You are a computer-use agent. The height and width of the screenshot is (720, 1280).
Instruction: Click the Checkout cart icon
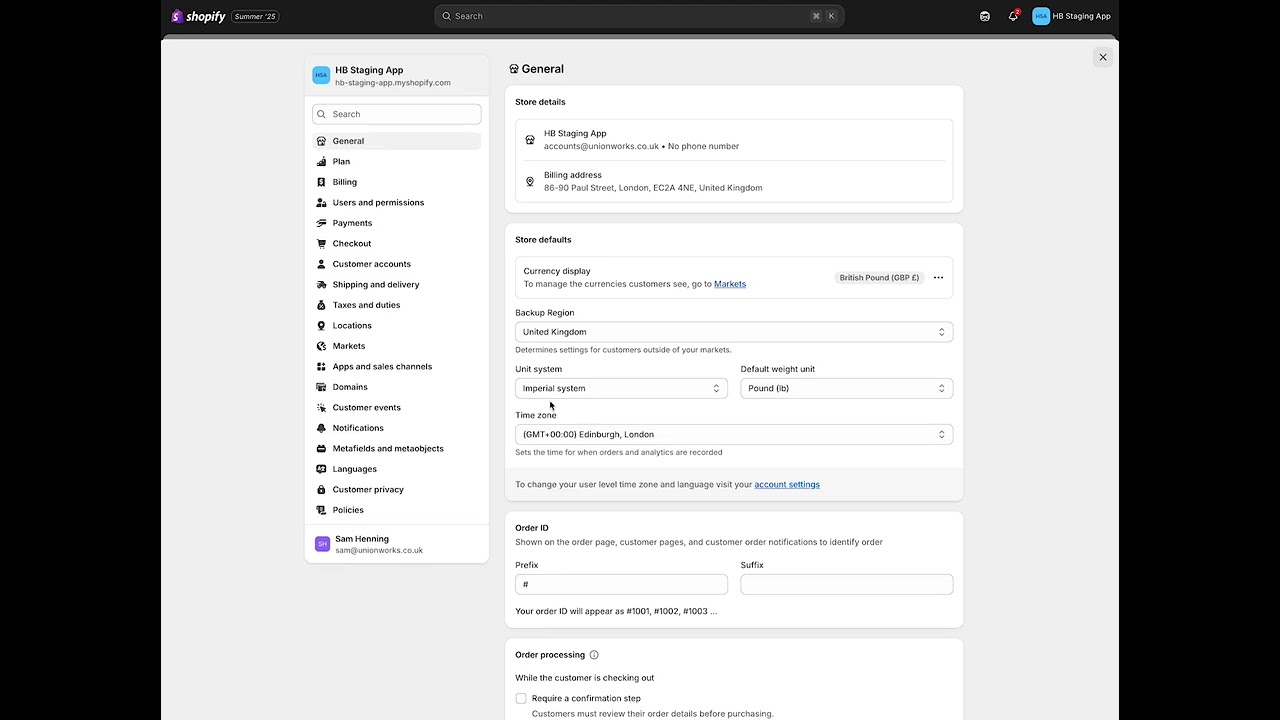[322, 244]
